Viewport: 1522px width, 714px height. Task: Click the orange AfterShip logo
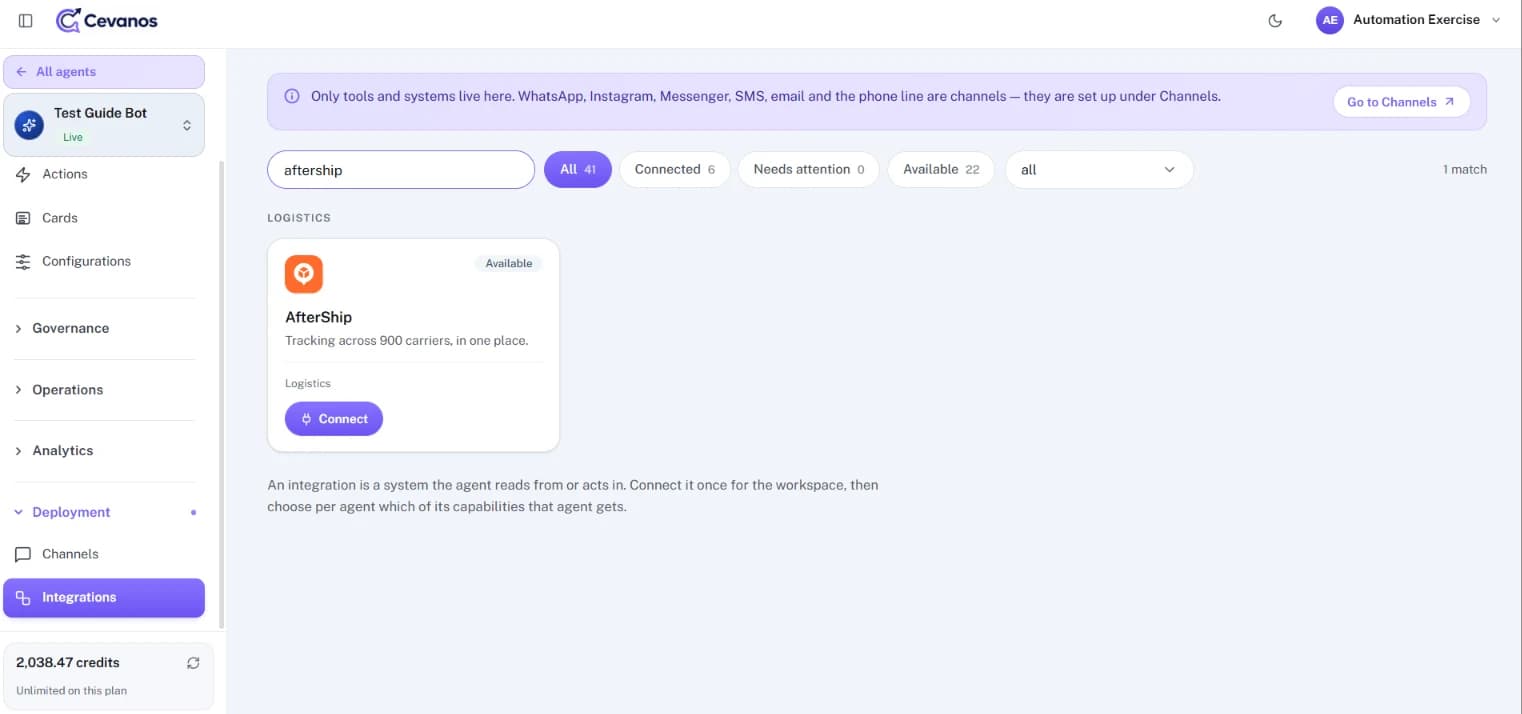[x=304, y=274]
